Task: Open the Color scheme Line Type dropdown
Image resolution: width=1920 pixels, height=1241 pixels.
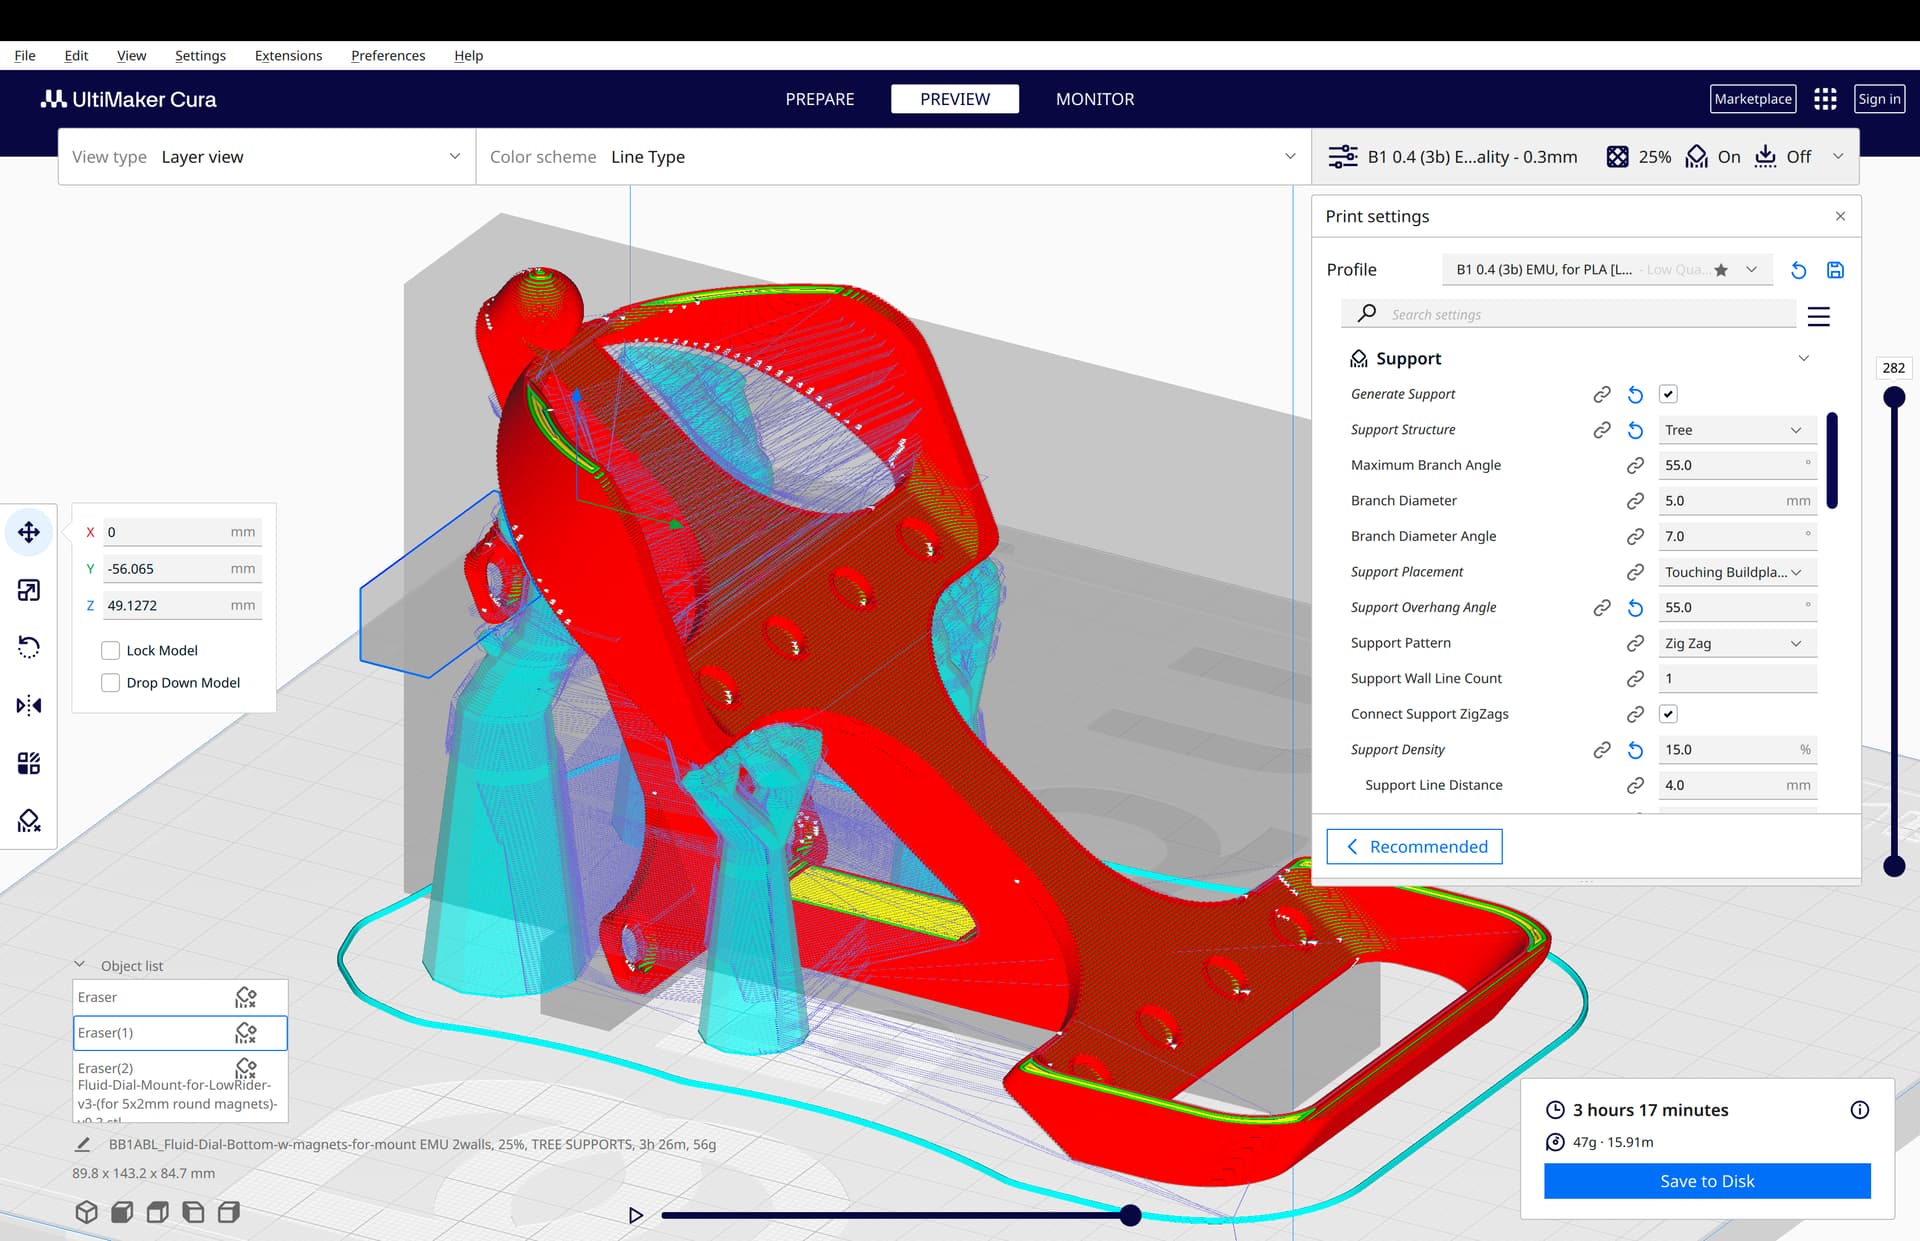Action: 893,157
